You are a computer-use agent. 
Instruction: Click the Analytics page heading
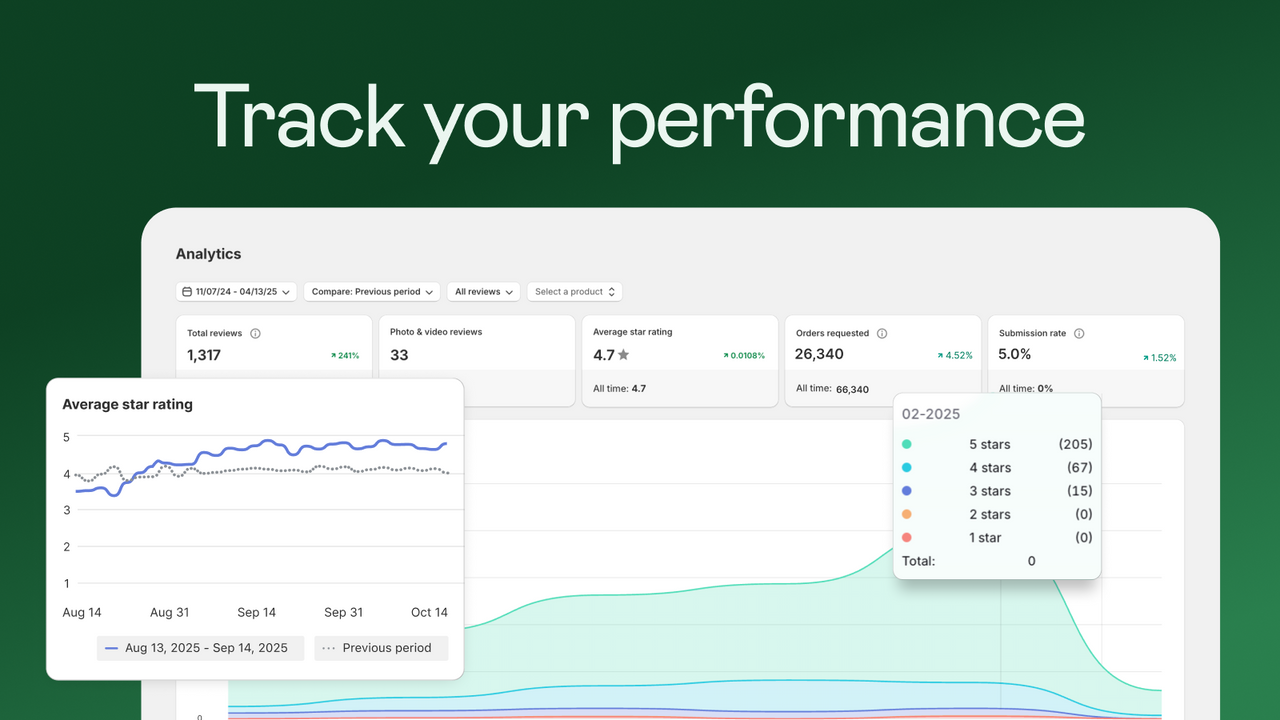coord(208,254)
